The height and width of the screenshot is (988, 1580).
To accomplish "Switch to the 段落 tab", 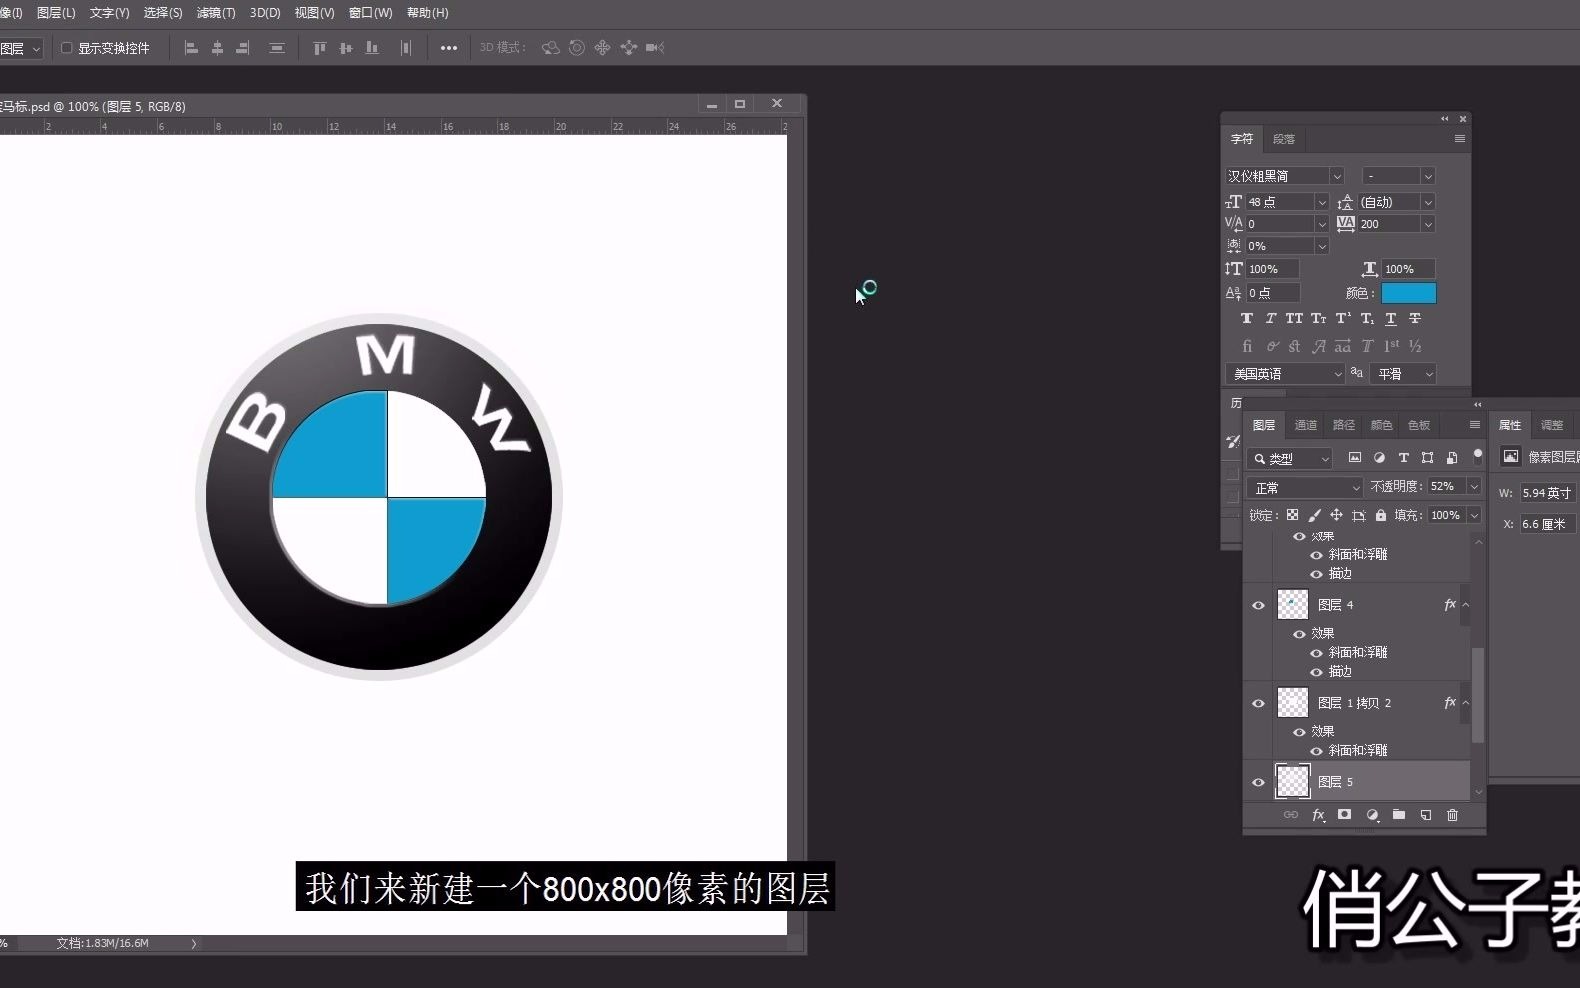I will 1284,139.
